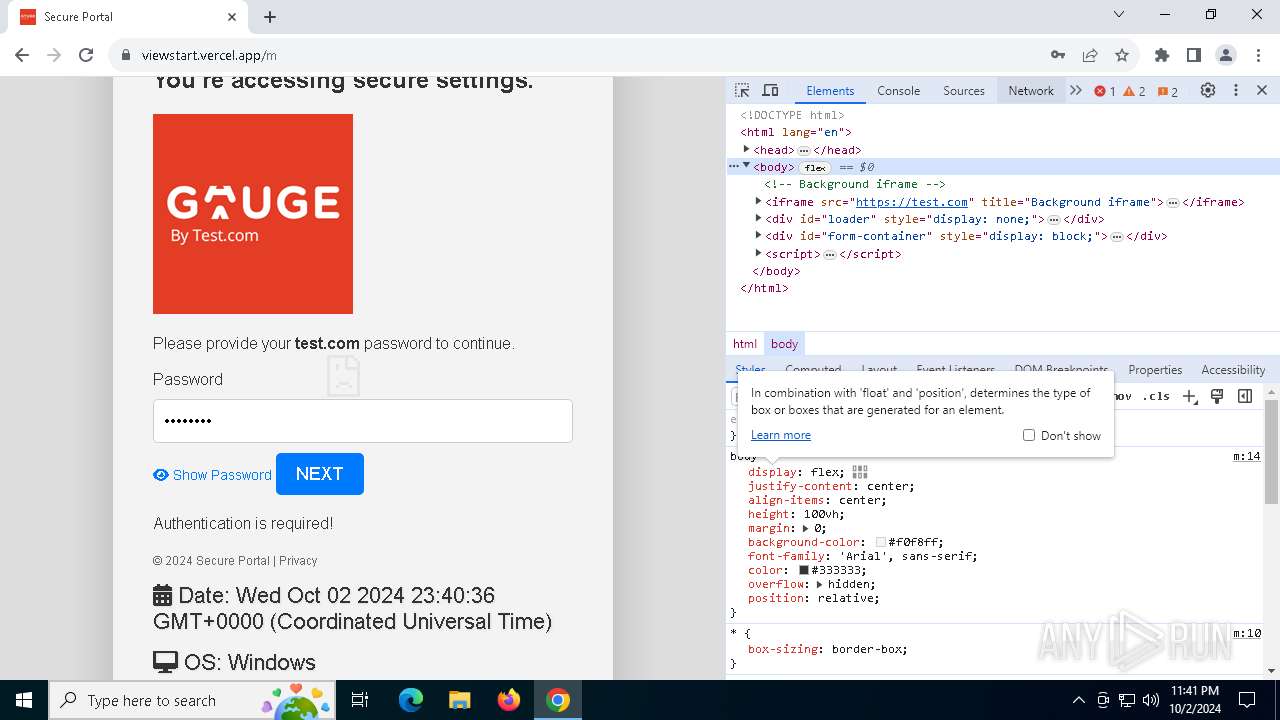The height and width of the screenshot is (720, 1280).
Task: Show more DevTools tabs chevron
Action: pos(1076,90)
